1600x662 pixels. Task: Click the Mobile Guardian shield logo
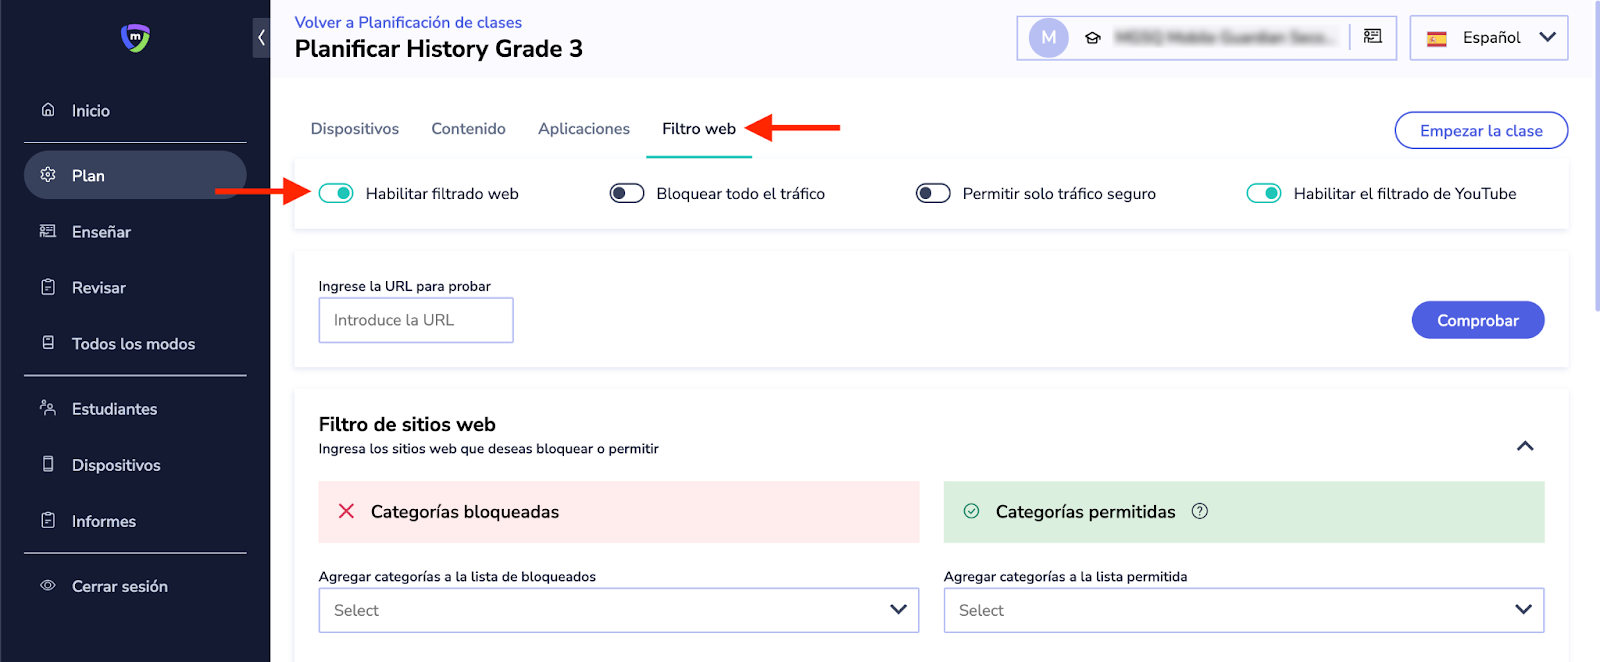pos(135,38)
